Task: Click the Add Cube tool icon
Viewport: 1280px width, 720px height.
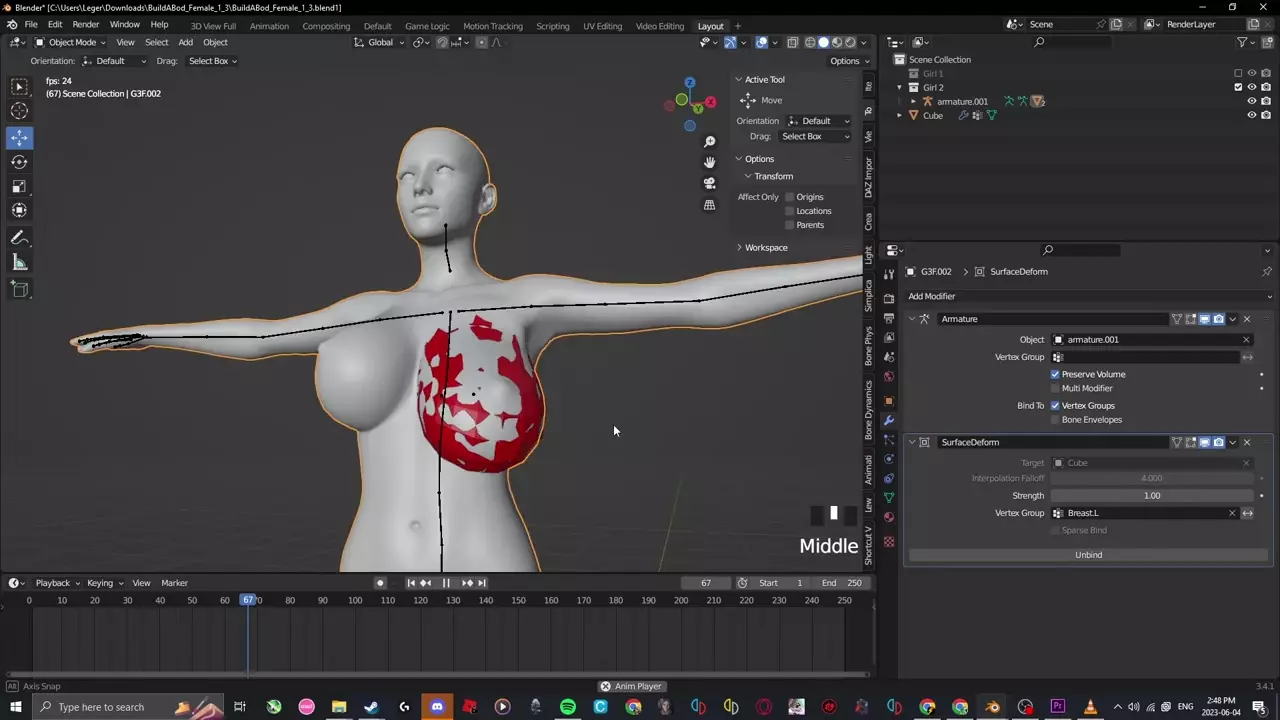Action: coord(19,289)
